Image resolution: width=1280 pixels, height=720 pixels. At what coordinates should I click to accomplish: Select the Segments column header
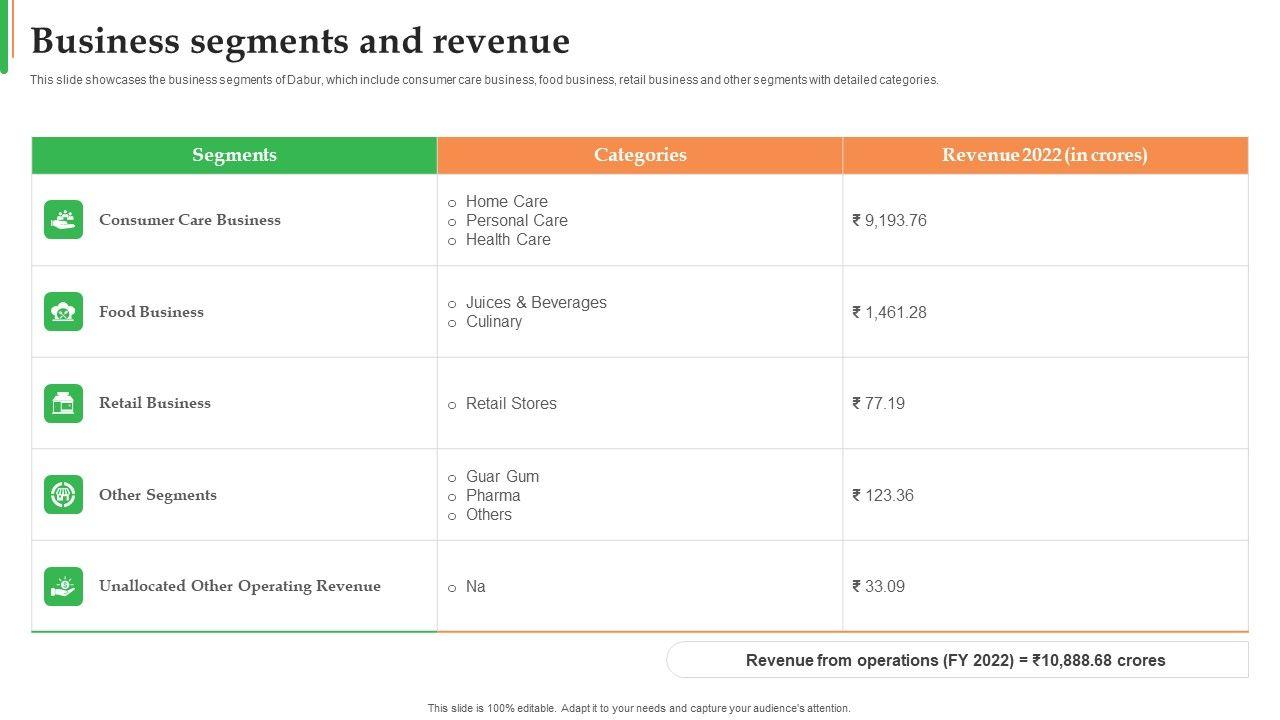[234, 155]
